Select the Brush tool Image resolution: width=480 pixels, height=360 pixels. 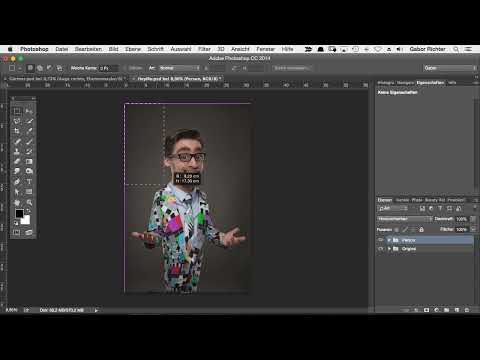pos(29,141)
